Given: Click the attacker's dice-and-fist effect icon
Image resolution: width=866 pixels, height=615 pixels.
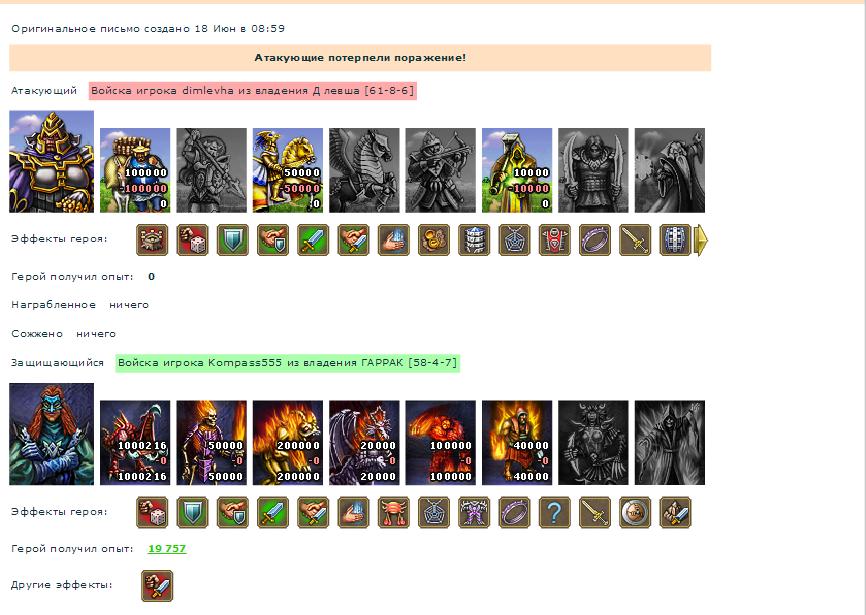Looking at the screenshot, I should (192, 240).
